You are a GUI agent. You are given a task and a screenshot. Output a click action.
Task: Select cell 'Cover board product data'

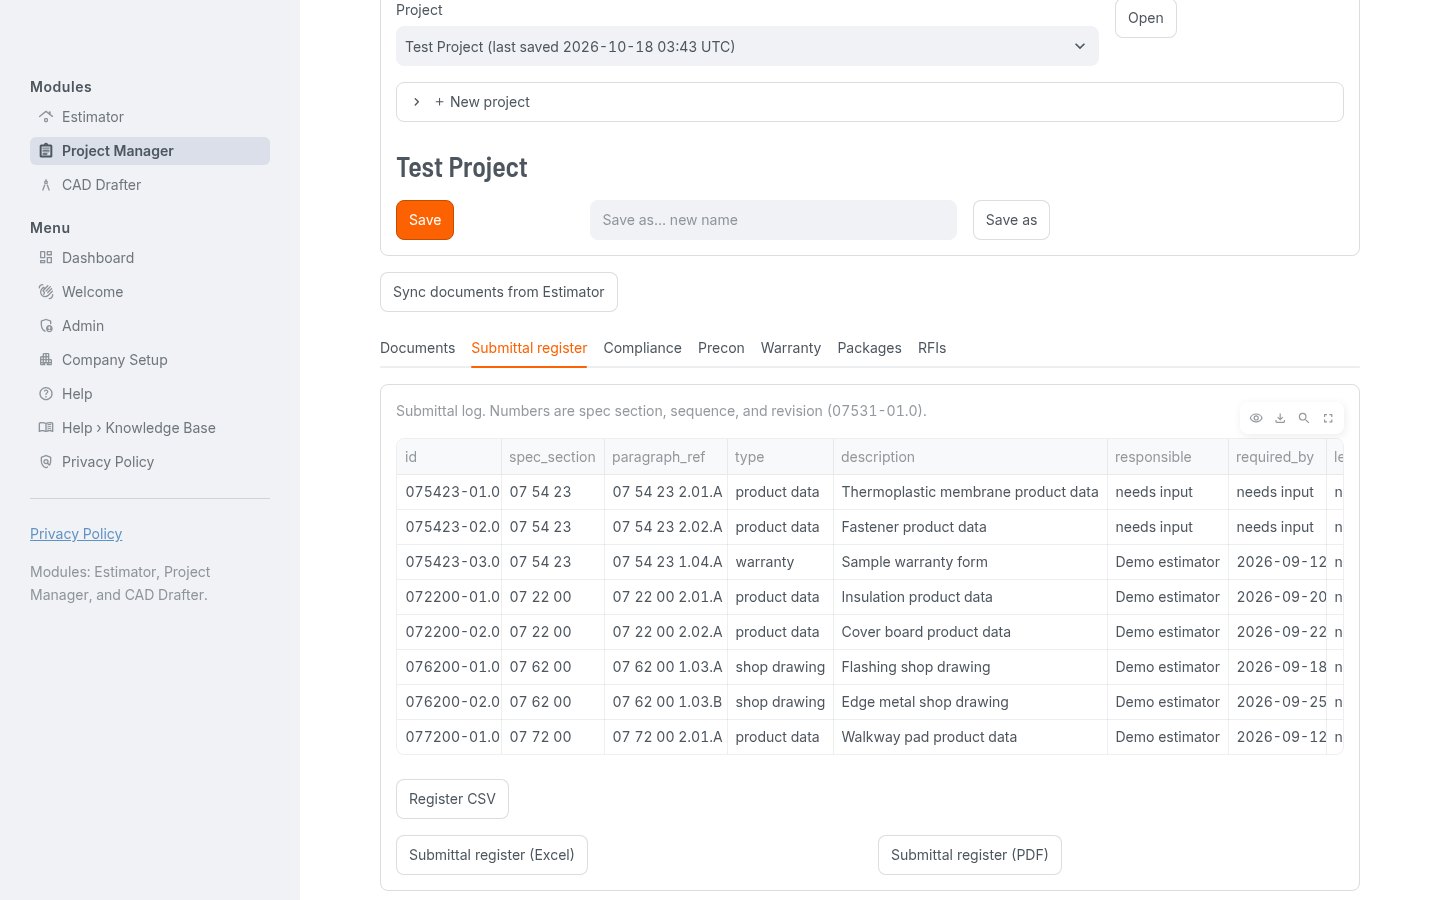[970, 632]
